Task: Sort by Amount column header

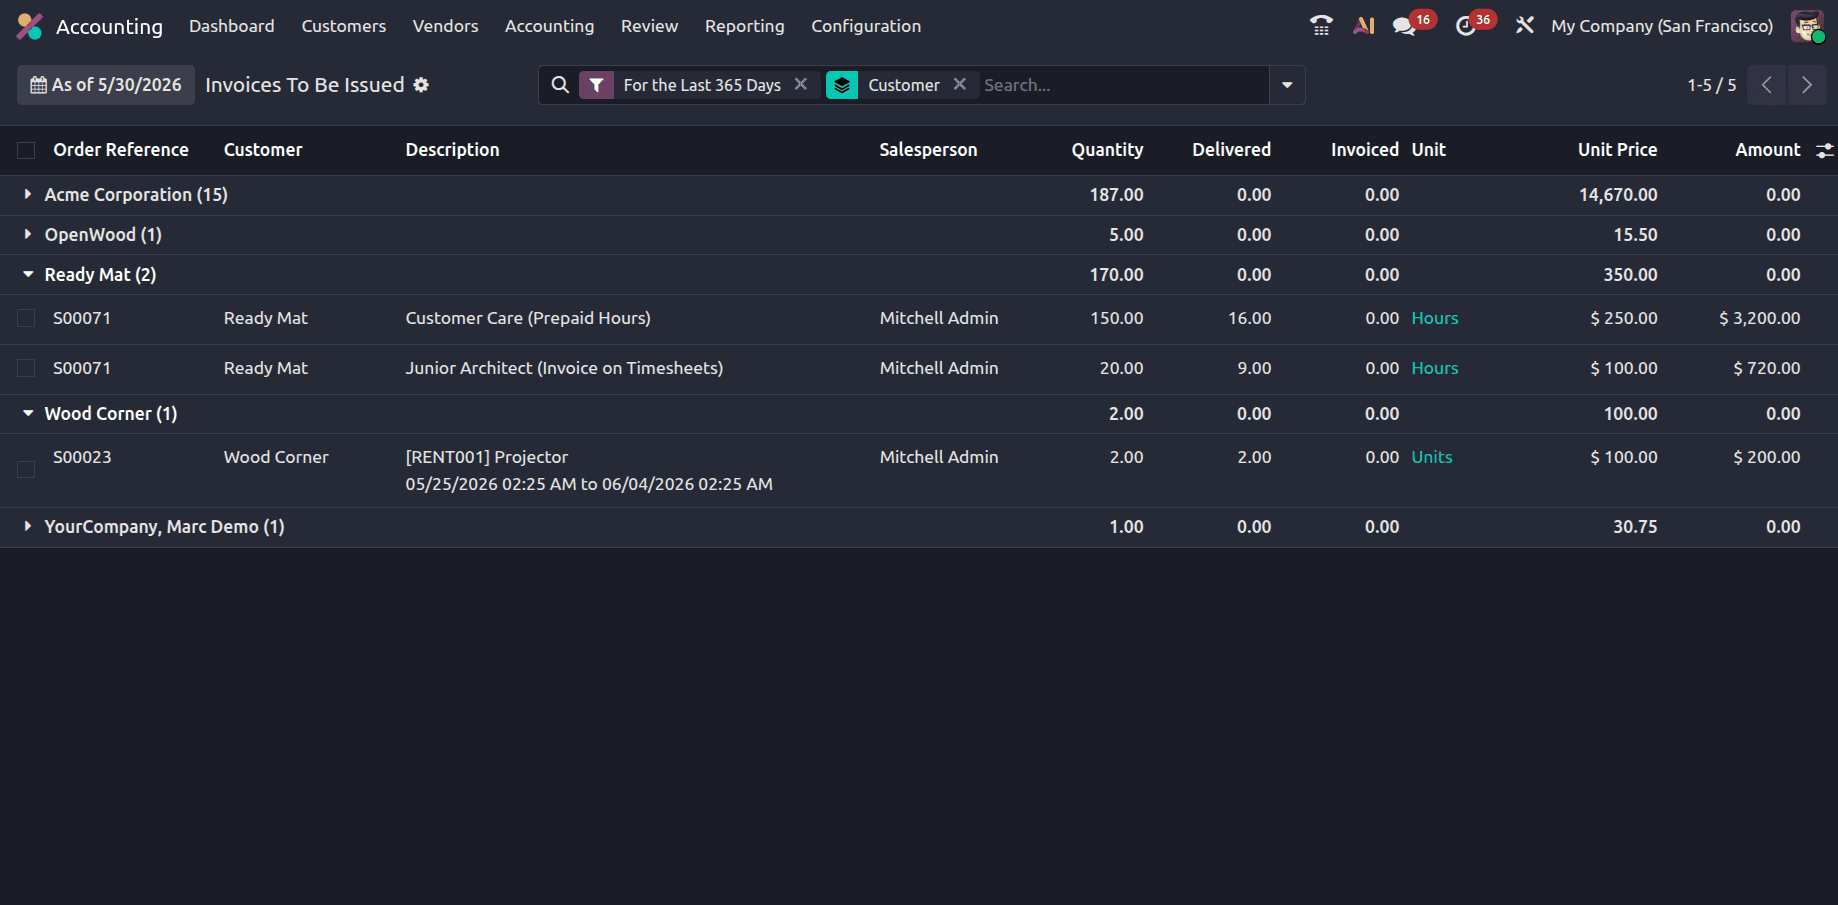Action: pos(1767,150)
